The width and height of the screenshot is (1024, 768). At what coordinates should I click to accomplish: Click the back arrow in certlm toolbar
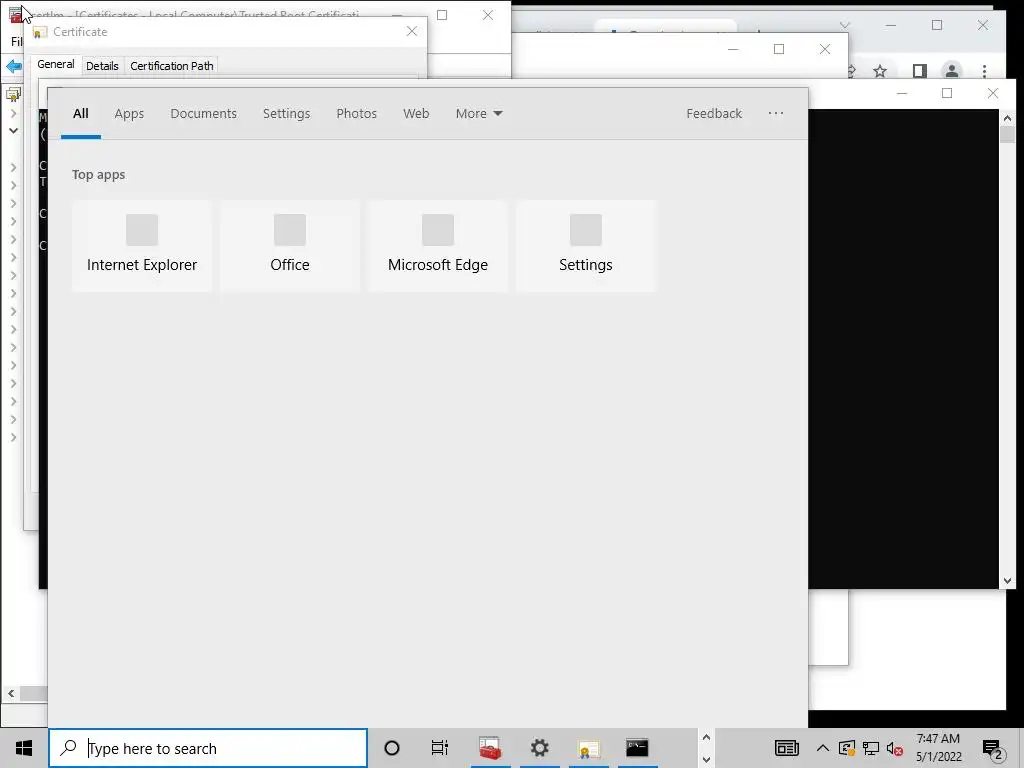(x=13, y=66)
